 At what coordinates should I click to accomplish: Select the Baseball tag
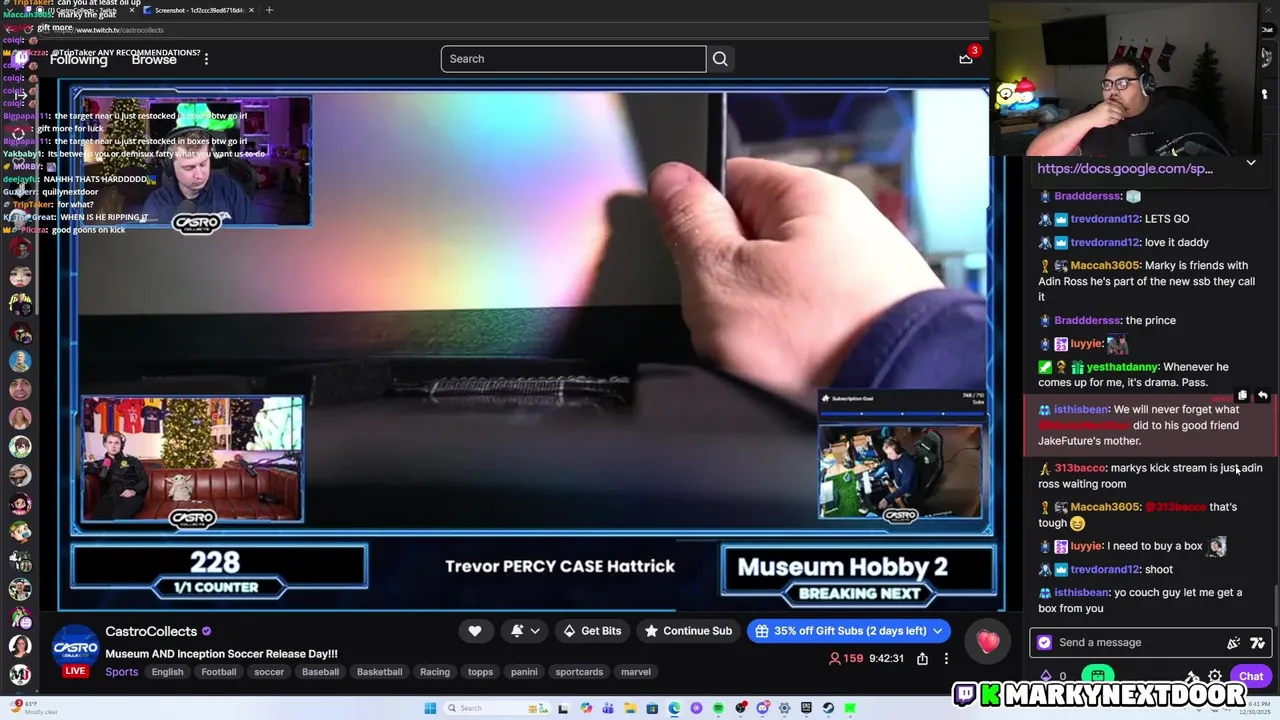pyautogui.click(x=321, y=672)
